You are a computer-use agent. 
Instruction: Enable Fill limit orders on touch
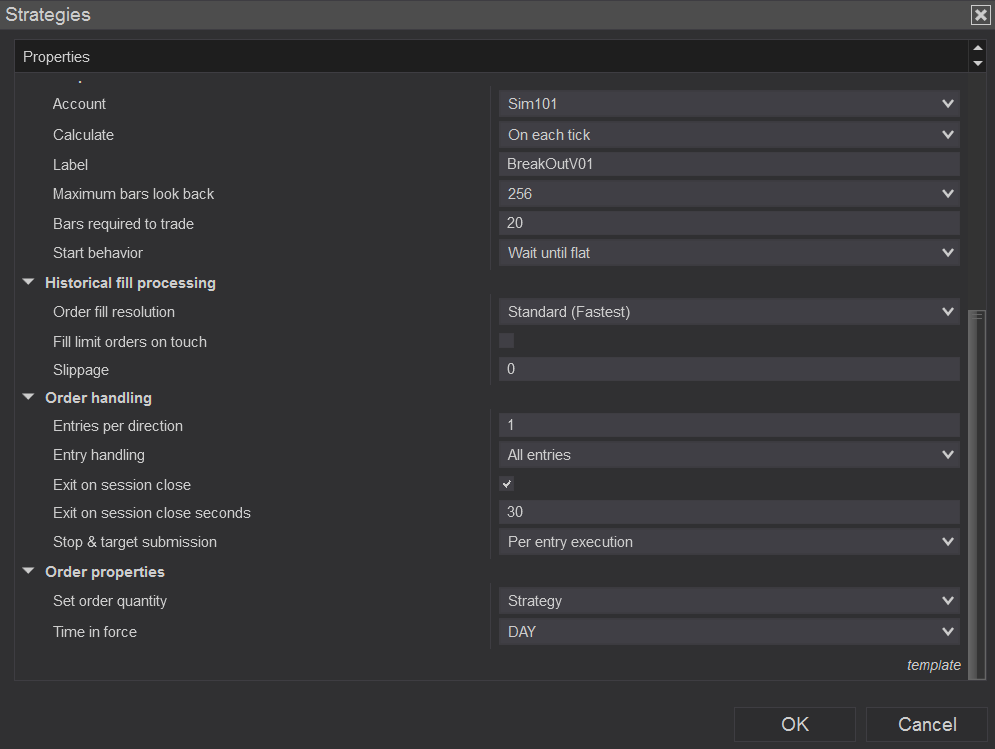click(x=507, y=341)
